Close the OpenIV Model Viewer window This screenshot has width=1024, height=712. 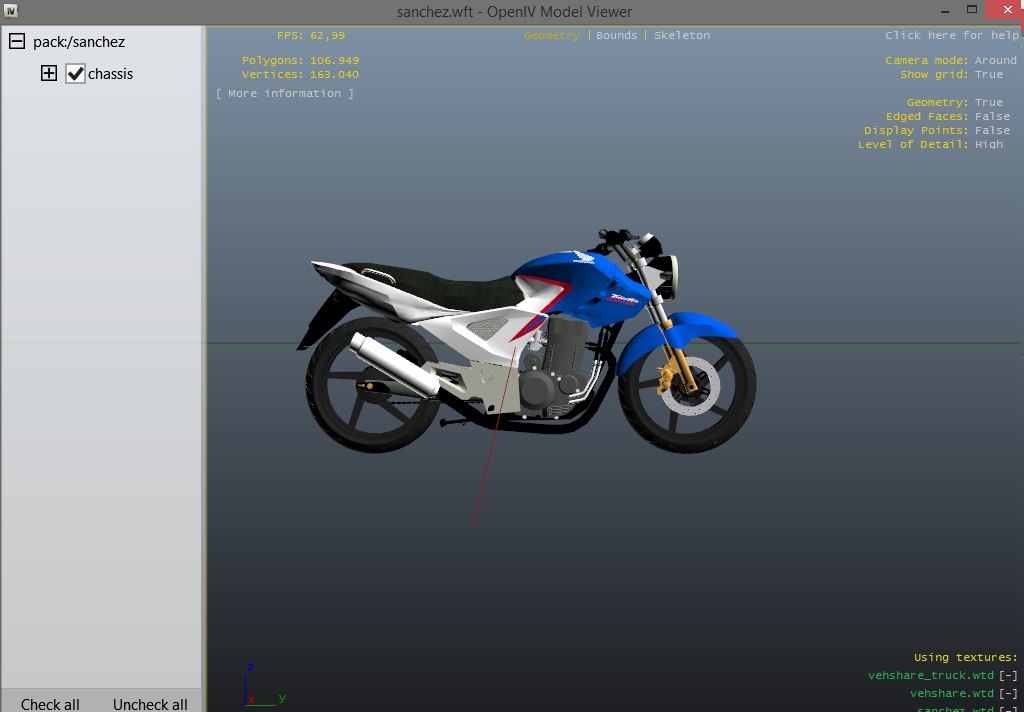click(1007, 9)
